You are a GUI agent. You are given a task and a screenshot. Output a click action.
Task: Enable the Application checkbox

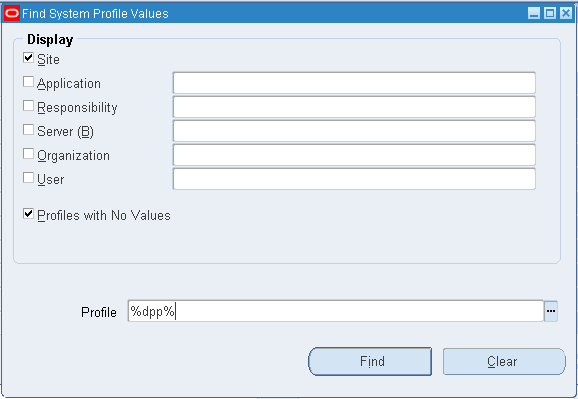pos(28,81)
